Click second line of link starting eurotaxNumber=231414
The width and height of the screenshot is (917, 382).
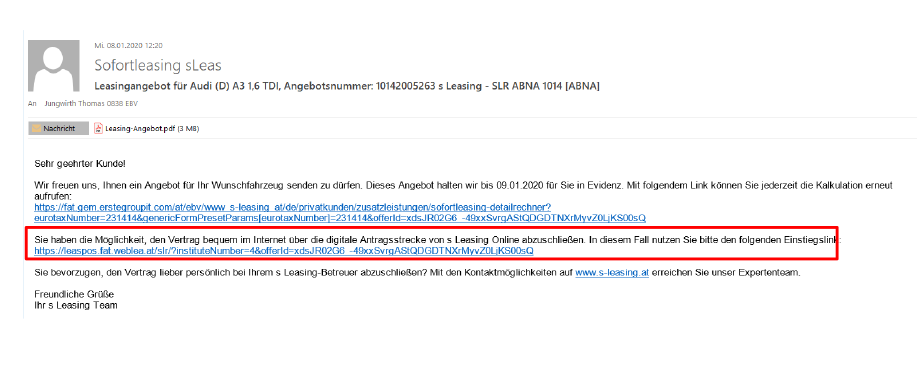point(340,218)
